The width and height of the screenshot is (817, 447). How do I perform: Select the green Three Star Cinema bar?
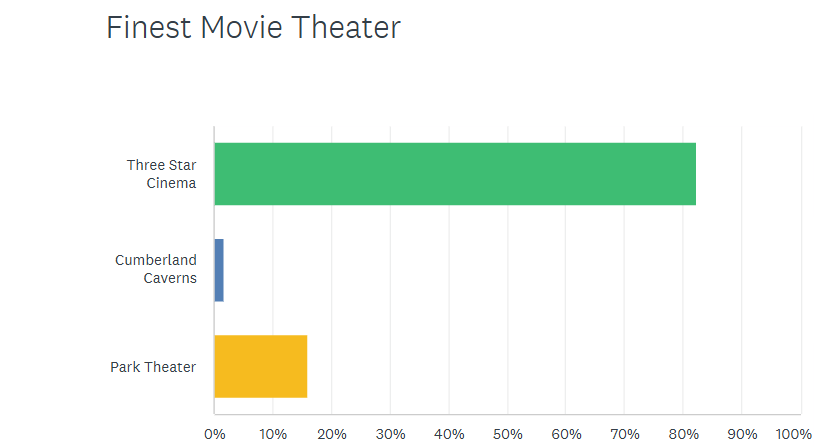[x=454, y=174]
